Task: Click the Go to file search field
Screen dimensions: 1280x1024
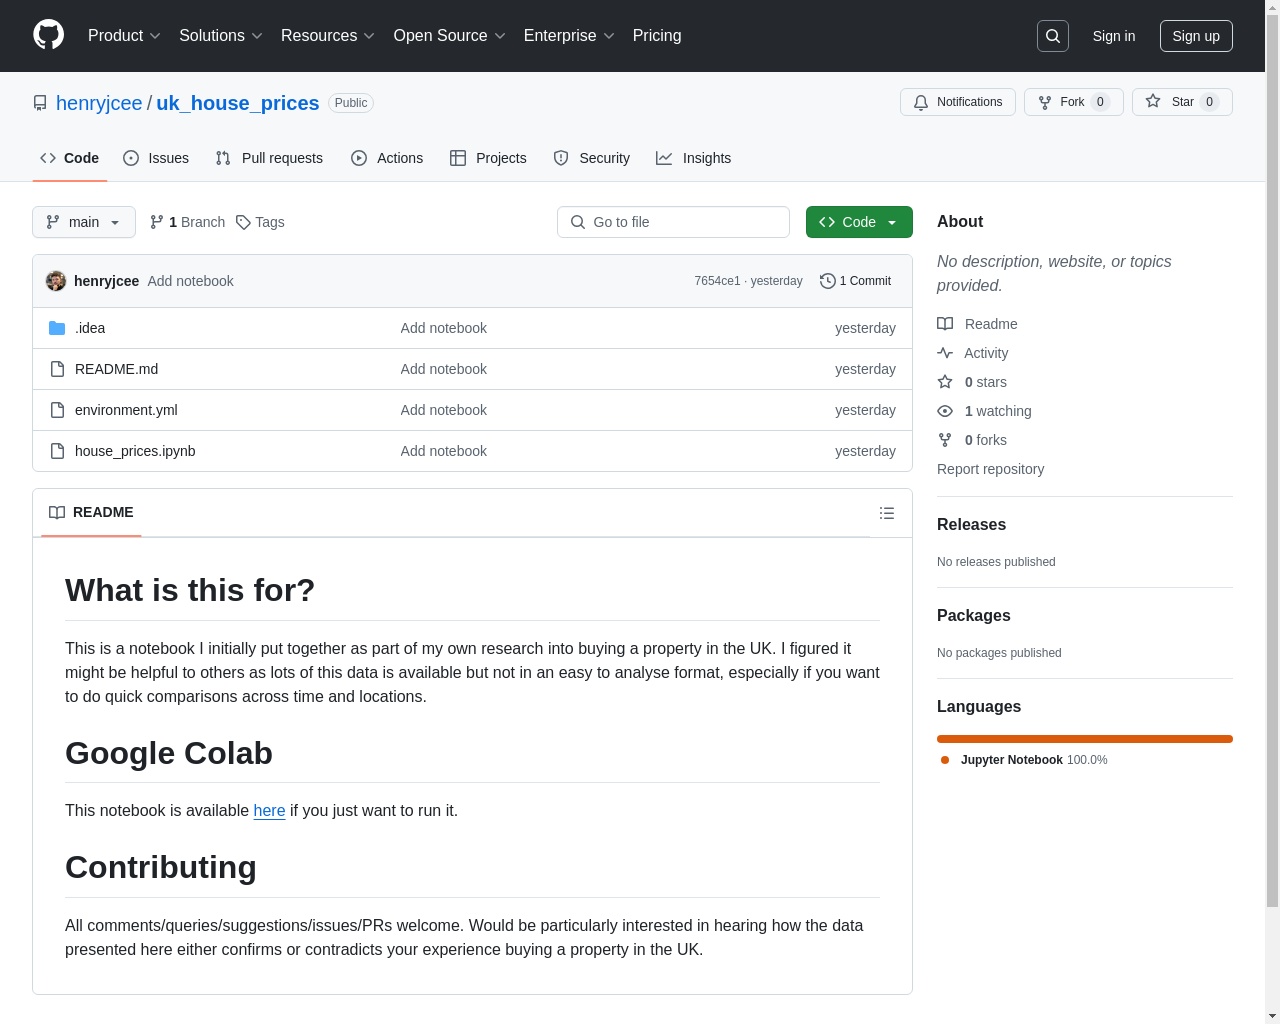Action: point(673,222)
